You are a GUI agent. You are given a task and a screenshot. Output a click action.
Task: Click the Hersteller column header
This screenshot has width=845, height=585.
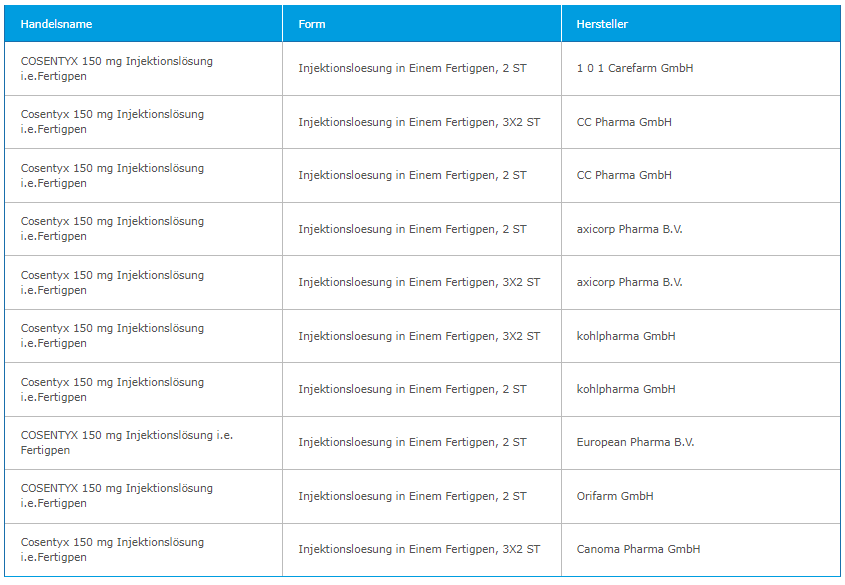tap(602, 24)
